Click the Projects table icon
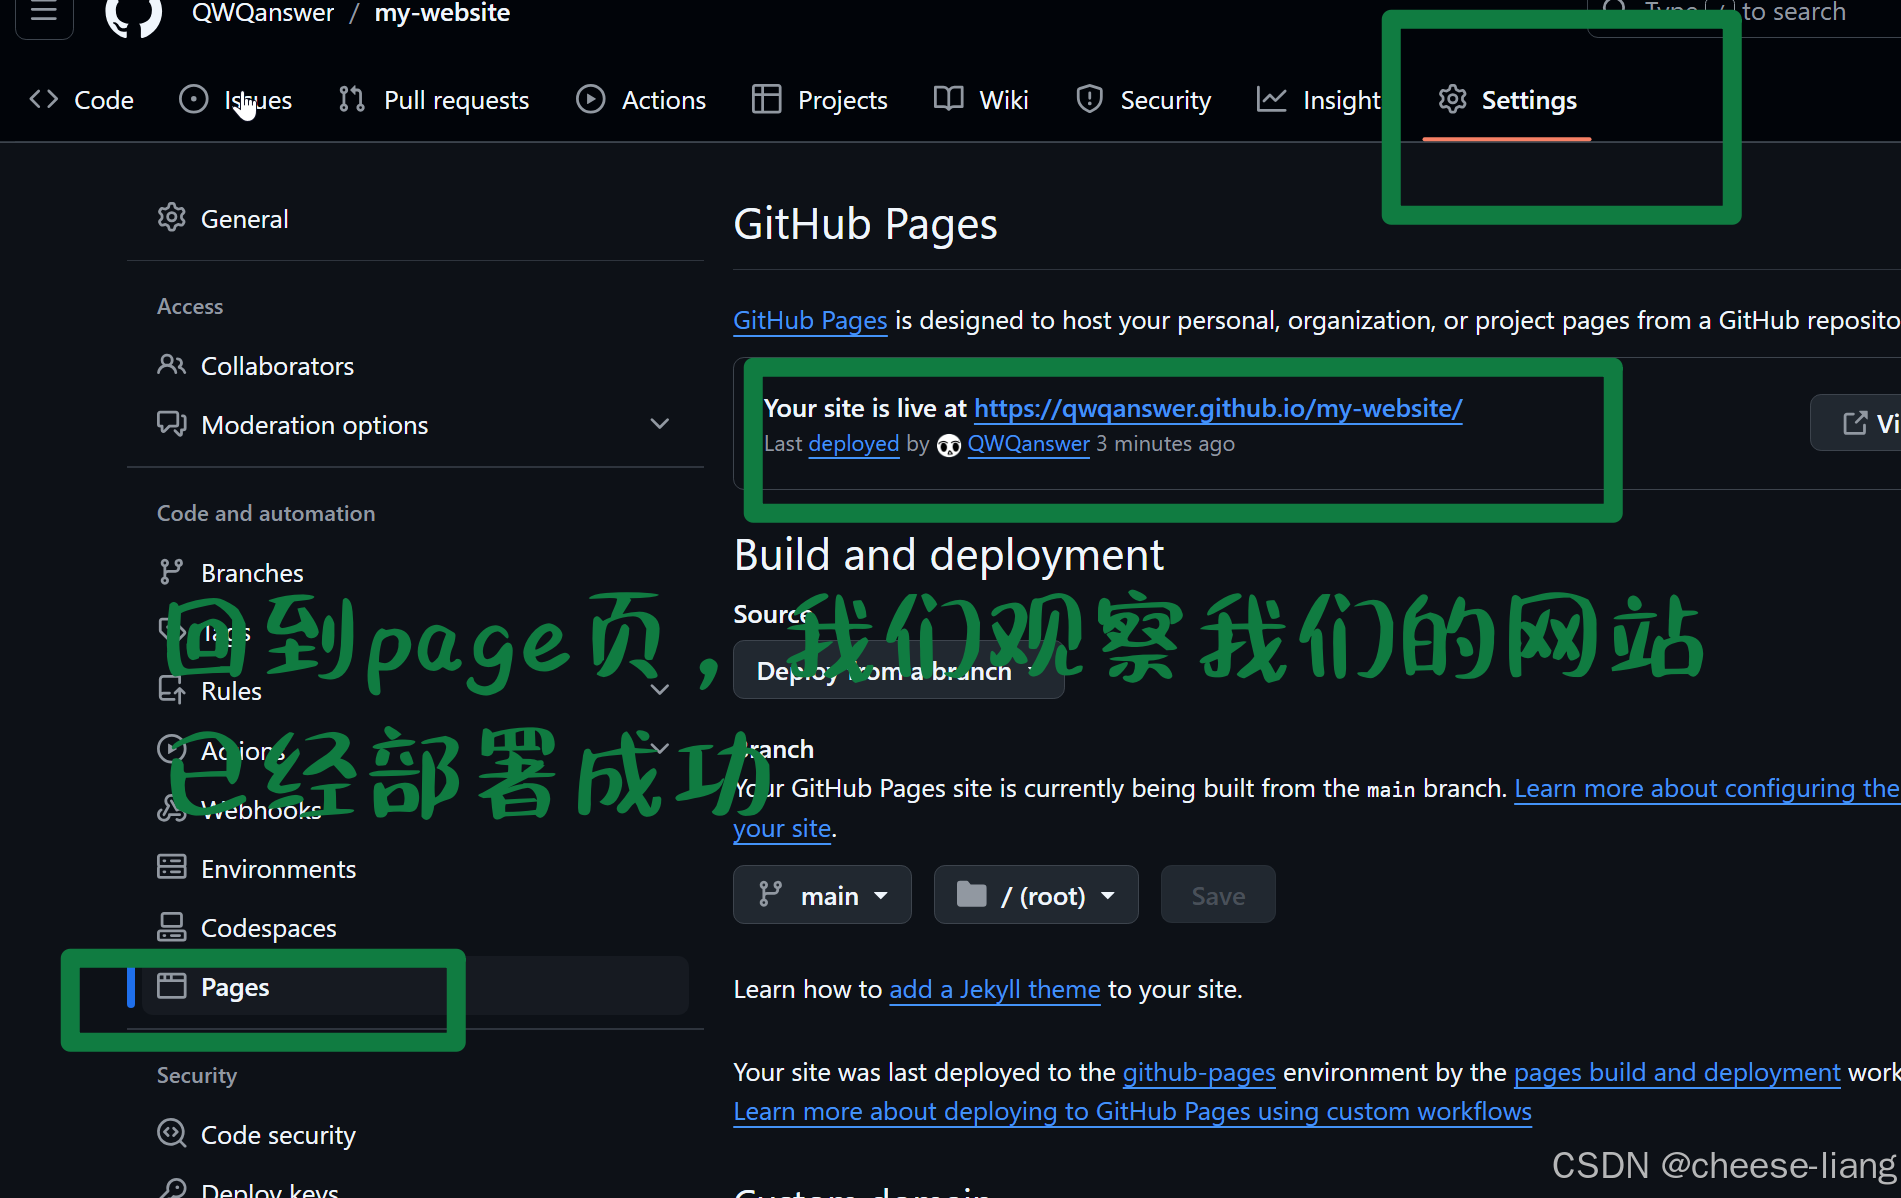The height and width of the screenshot is (1198, 1901). coord(766,99)
